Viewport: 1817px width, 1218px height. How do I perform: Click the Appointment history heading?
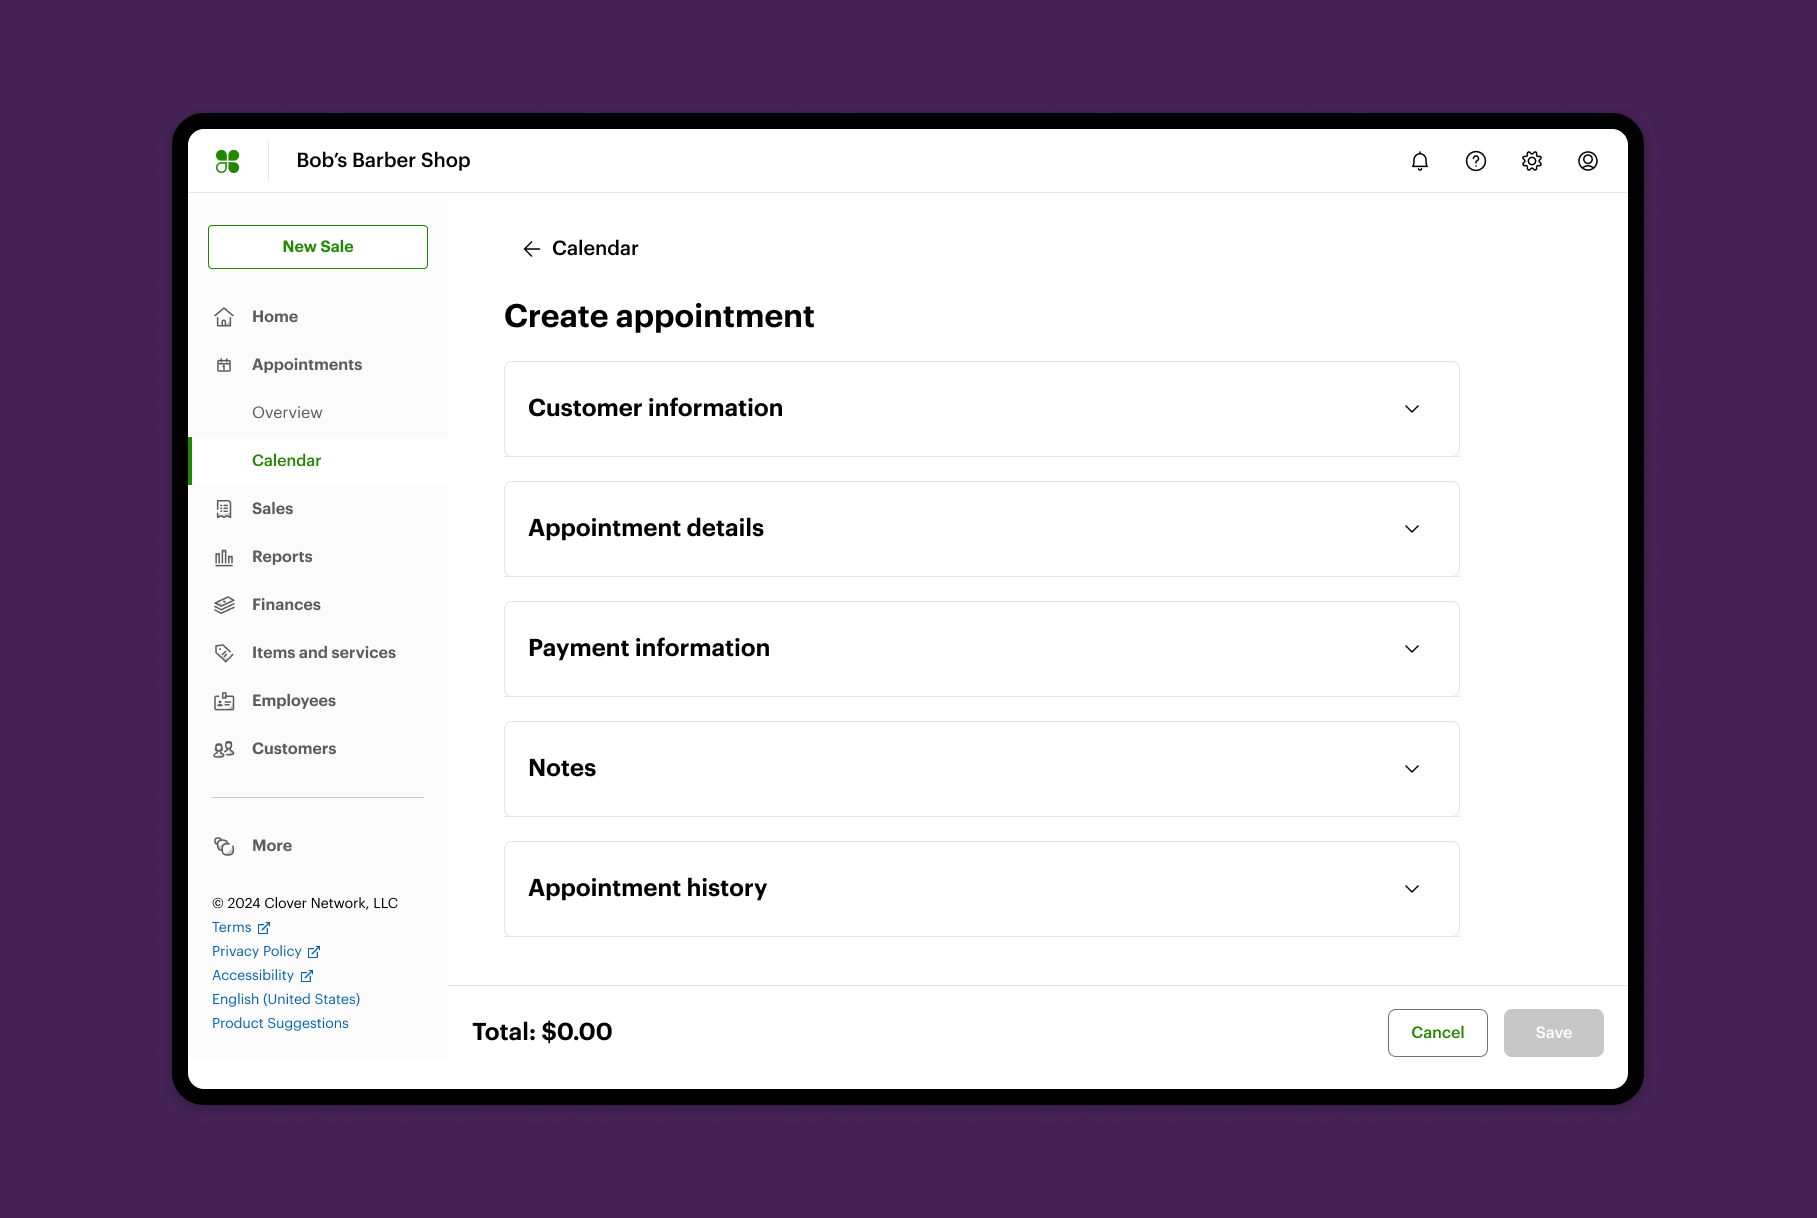pyautogui.click(x=647, y=888)
